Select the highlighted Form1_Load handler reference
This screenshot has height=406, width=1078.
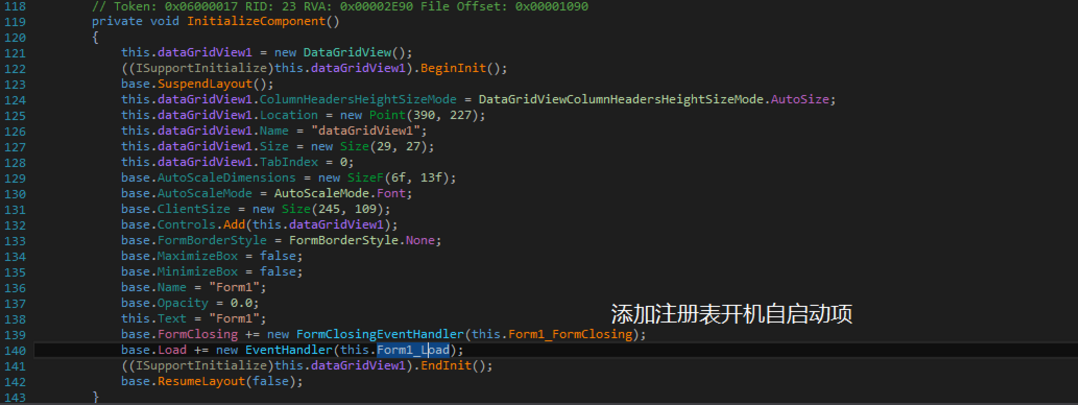coord(412,350)
